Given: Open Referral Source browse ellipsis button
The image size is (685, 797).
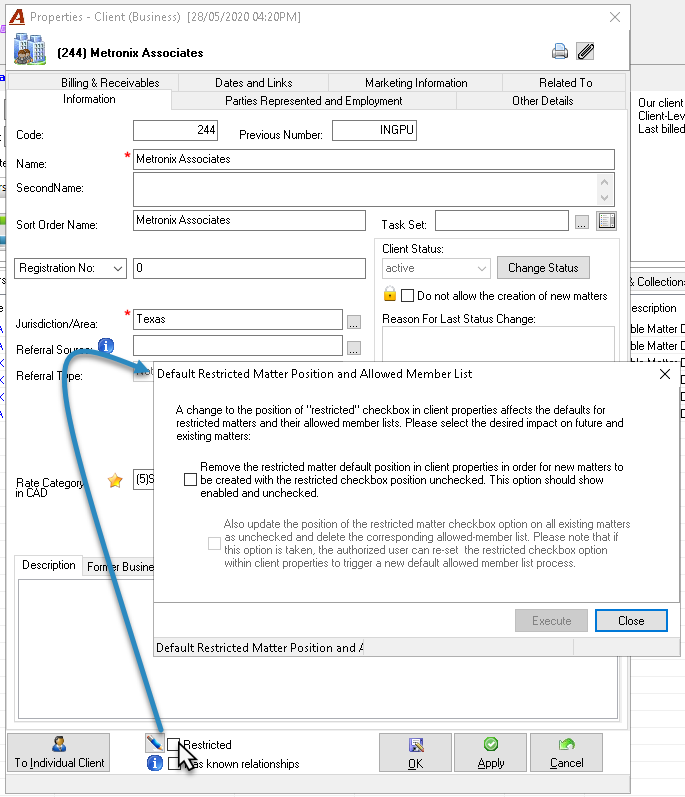Looking at the screenshot, I should point(354,348).
